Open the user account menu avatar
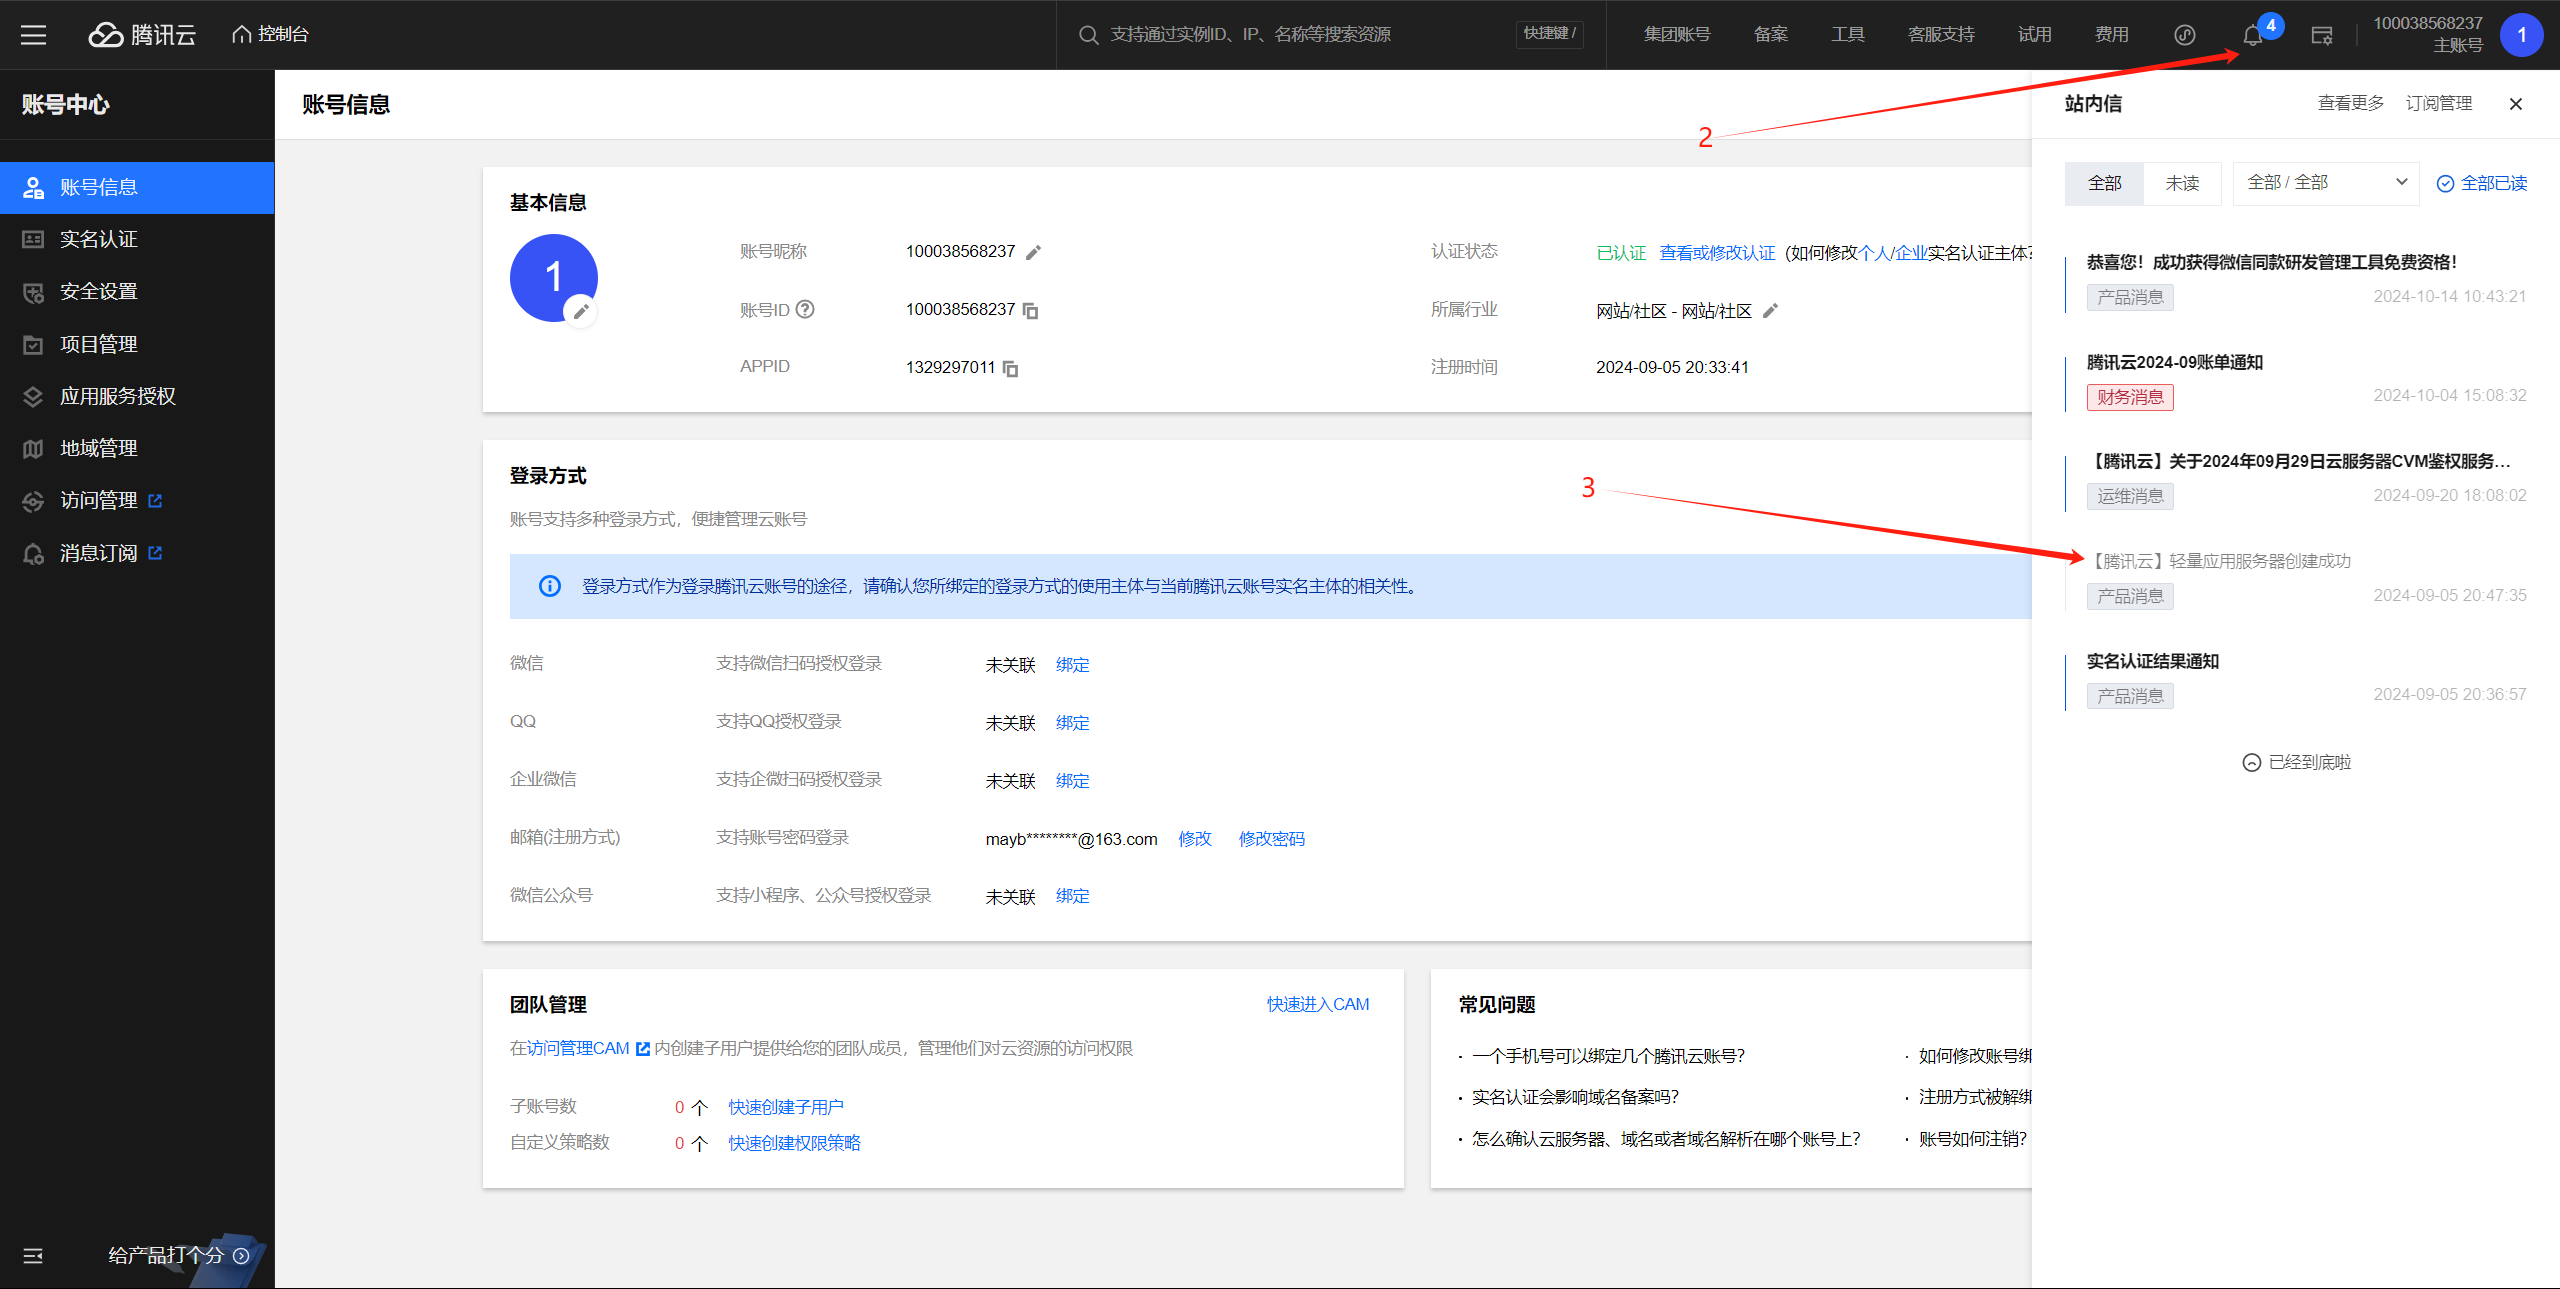2560x1289 pixels. point(2521,35)
